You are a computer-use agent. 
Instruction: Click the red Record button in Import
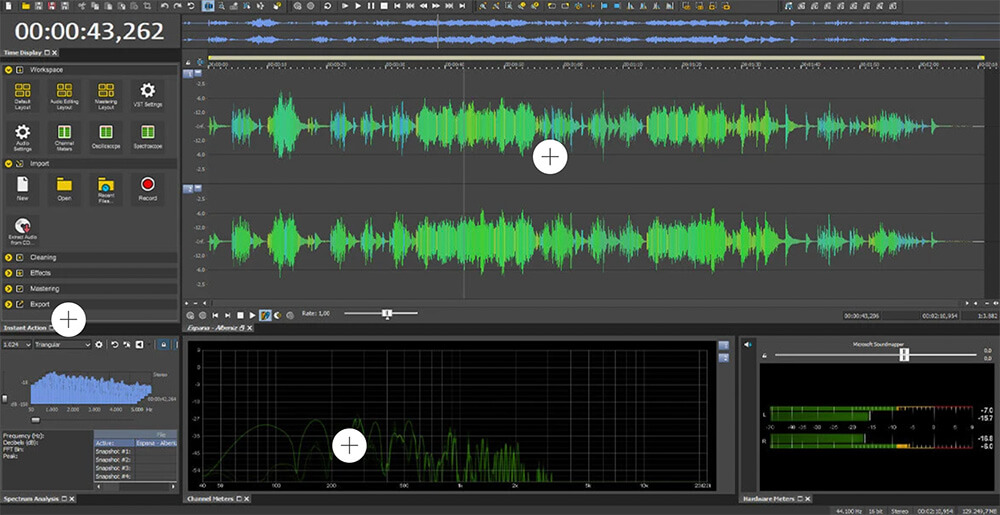click(147, 189)
